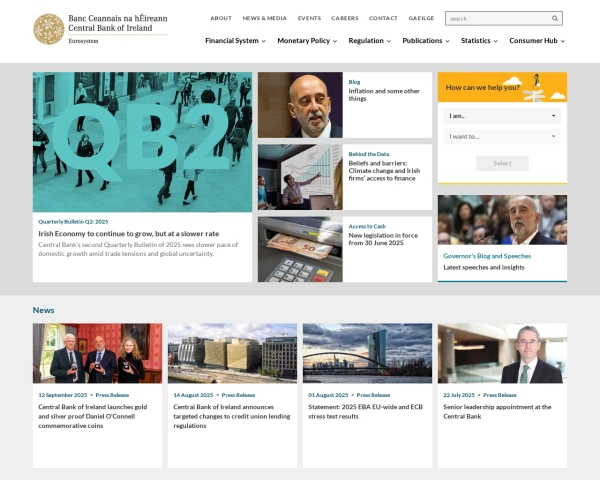This screenshot has height=480, width=600.
Task: Open the Contact page
Action: click(x=383, y=18)
